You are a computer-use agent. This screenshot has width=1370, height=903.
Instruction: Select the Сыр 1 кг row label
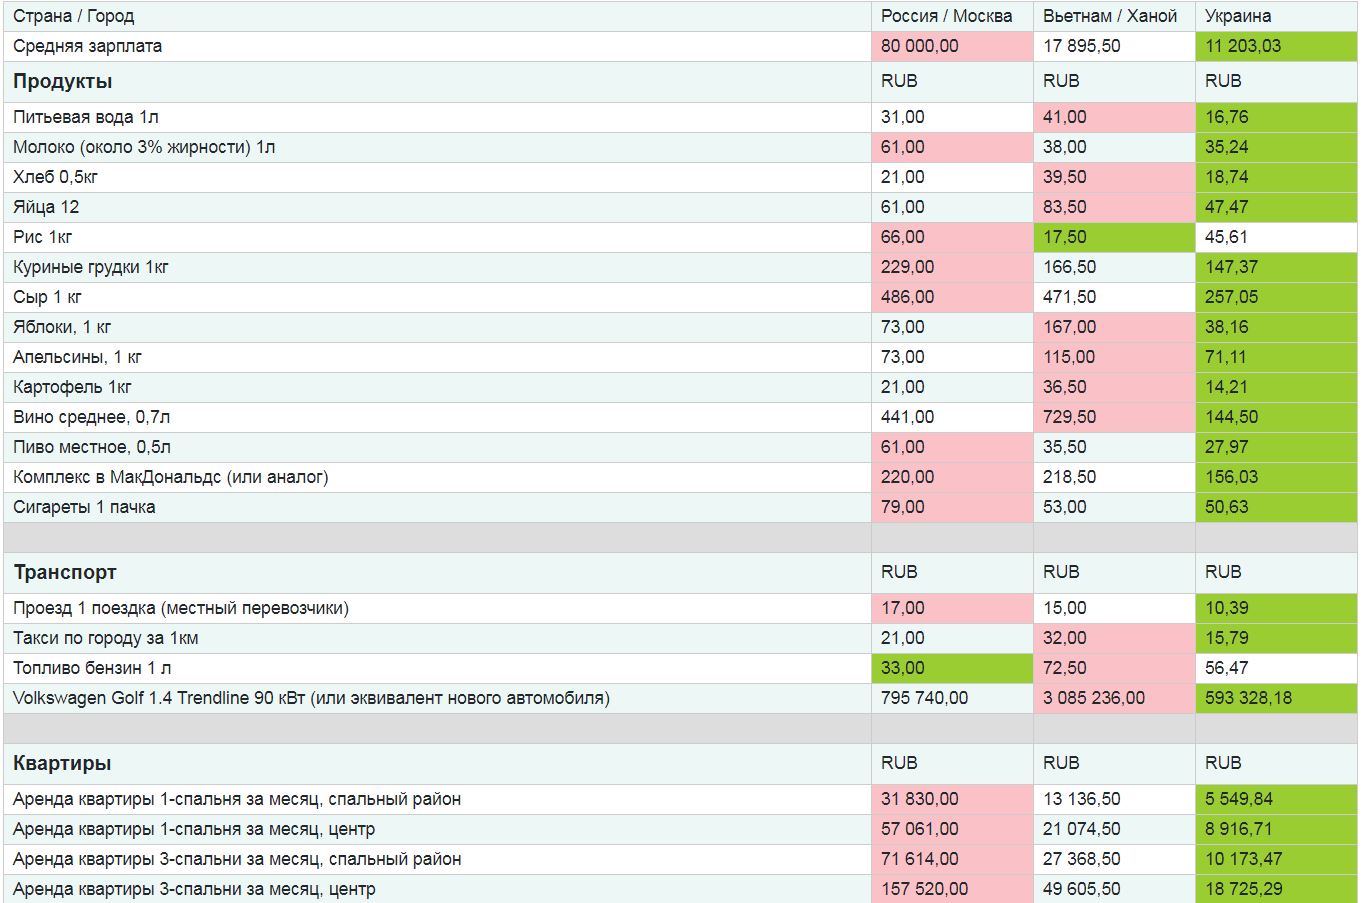point(47,297)
